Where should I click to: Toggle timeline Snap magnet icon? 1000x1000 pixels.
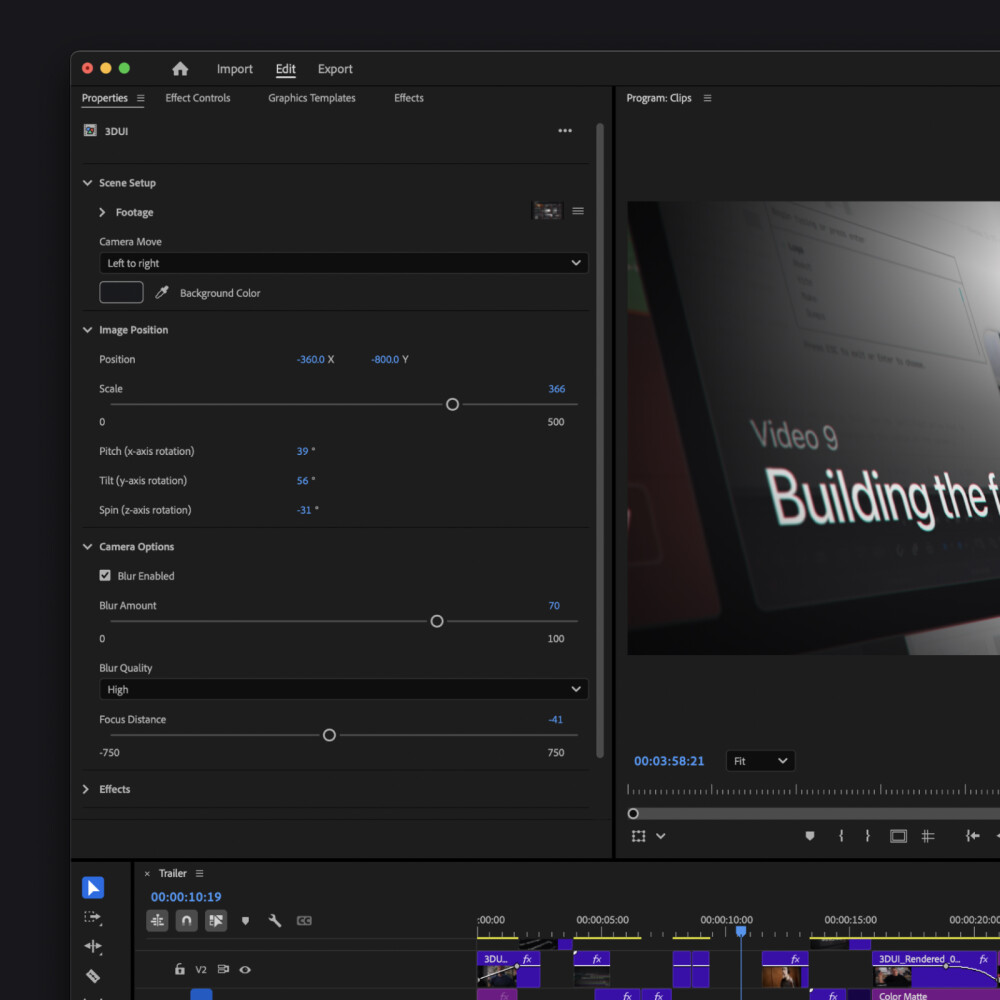tap(186, 920)
